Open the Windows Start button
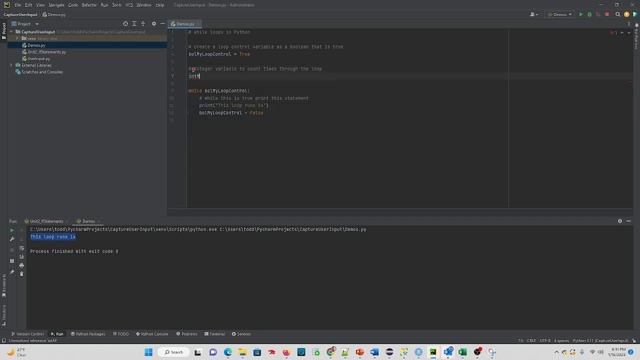The image size is (640, 360). point(149,352)
